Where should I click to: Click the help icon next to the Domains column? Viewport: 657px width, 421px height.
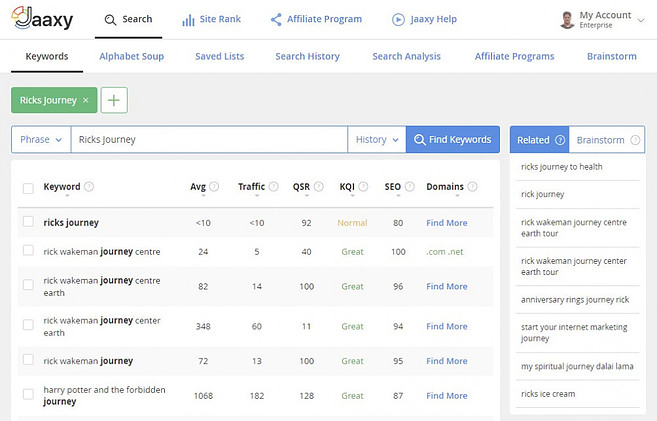[x=472, y=186]
